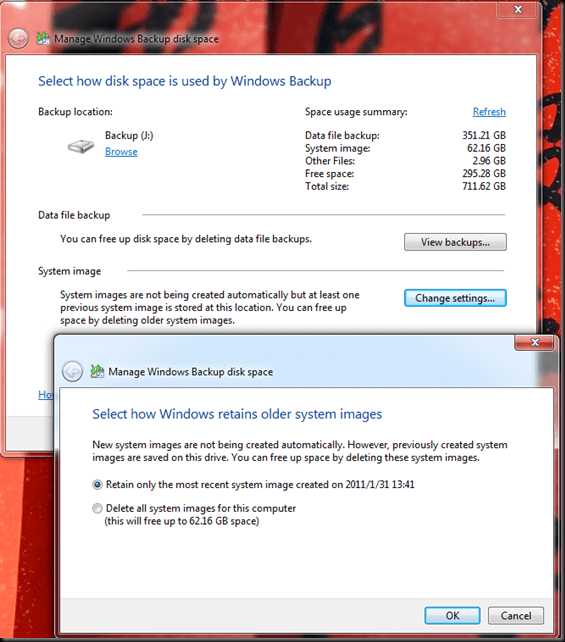Click the back arrow in the front dialog
565x642 pixels.
[72, 371]
